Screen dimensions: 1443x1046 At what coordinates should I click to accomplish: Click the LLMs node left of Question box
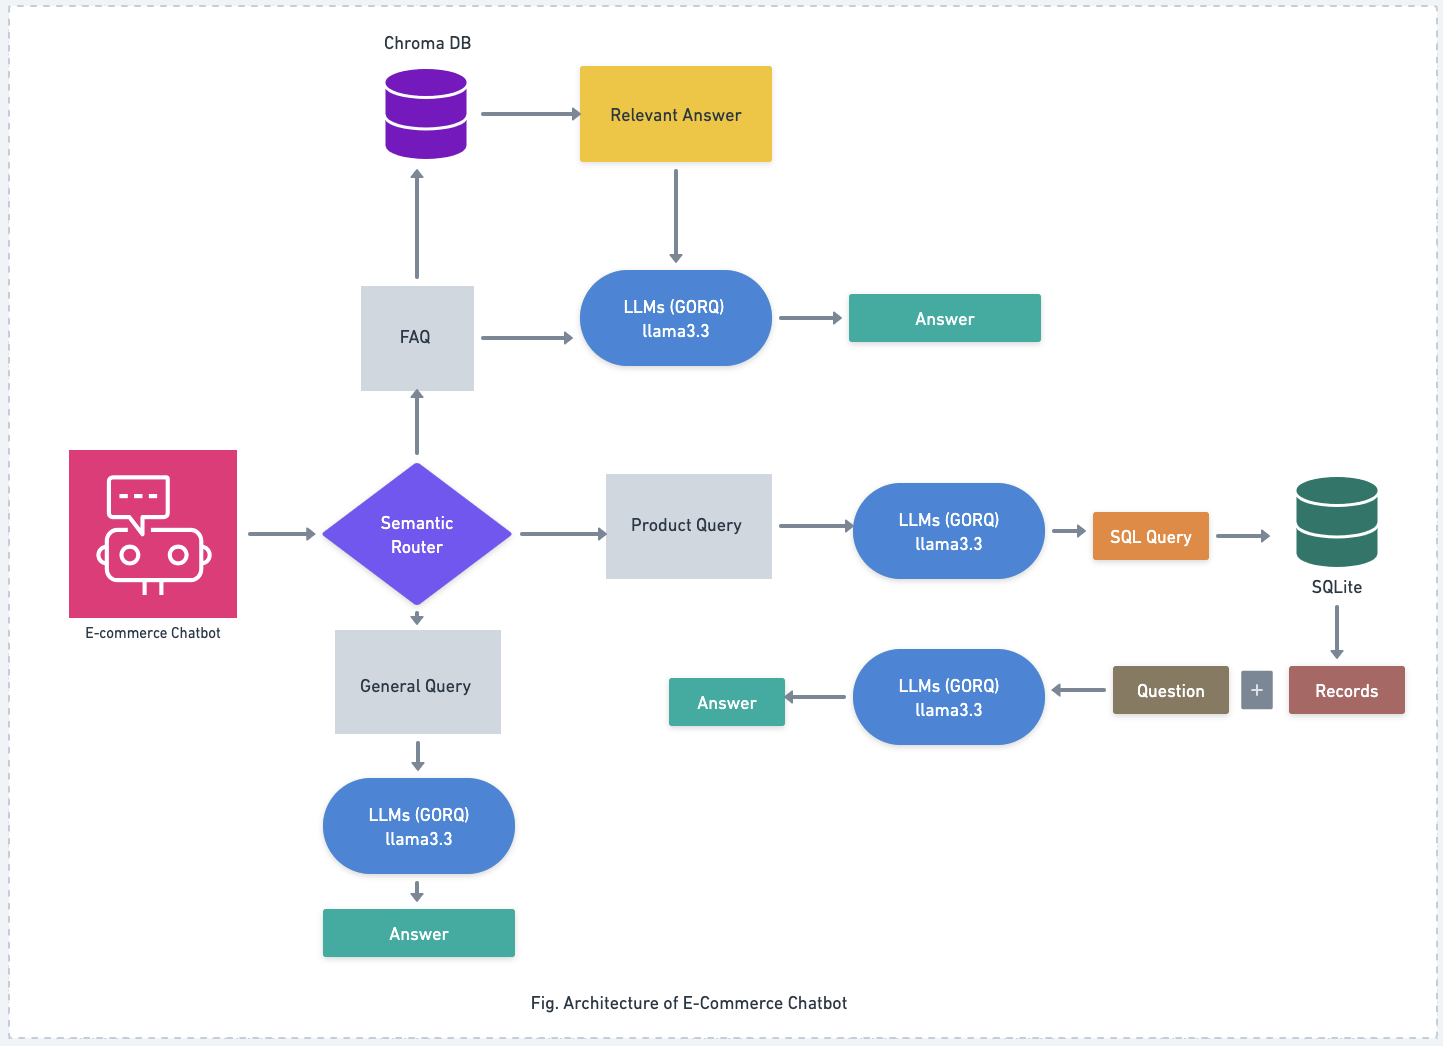tap(949, 697)
